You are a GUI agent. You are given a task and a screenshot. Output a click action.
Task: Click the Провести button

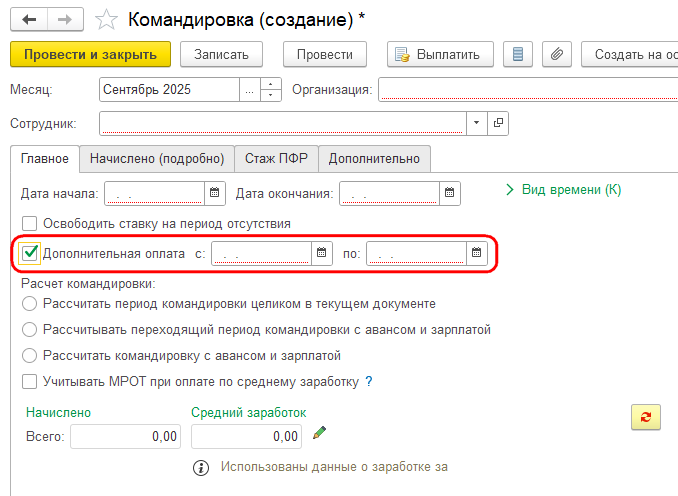pos(325,54)
